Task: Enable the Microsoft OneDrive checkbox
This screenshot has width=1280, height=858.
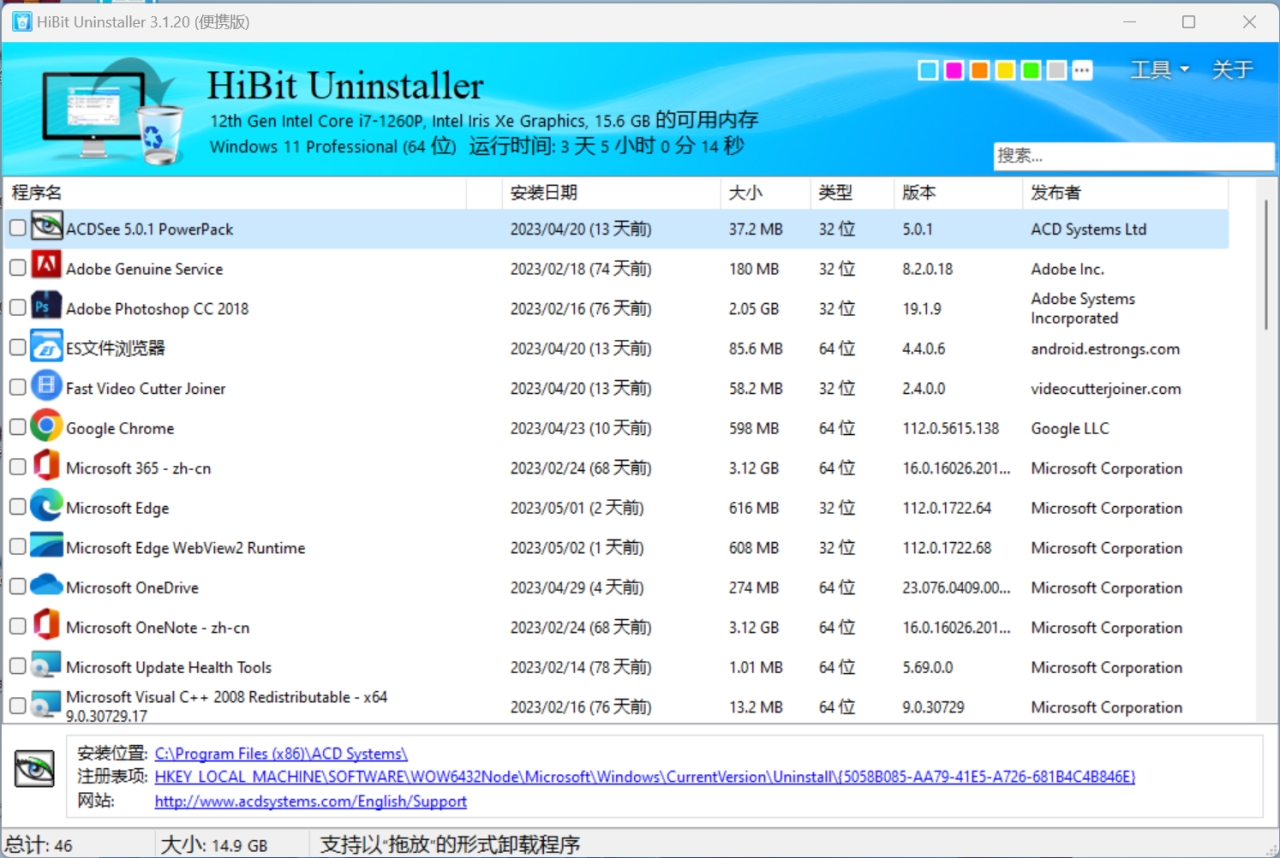Action: [17, 587]
